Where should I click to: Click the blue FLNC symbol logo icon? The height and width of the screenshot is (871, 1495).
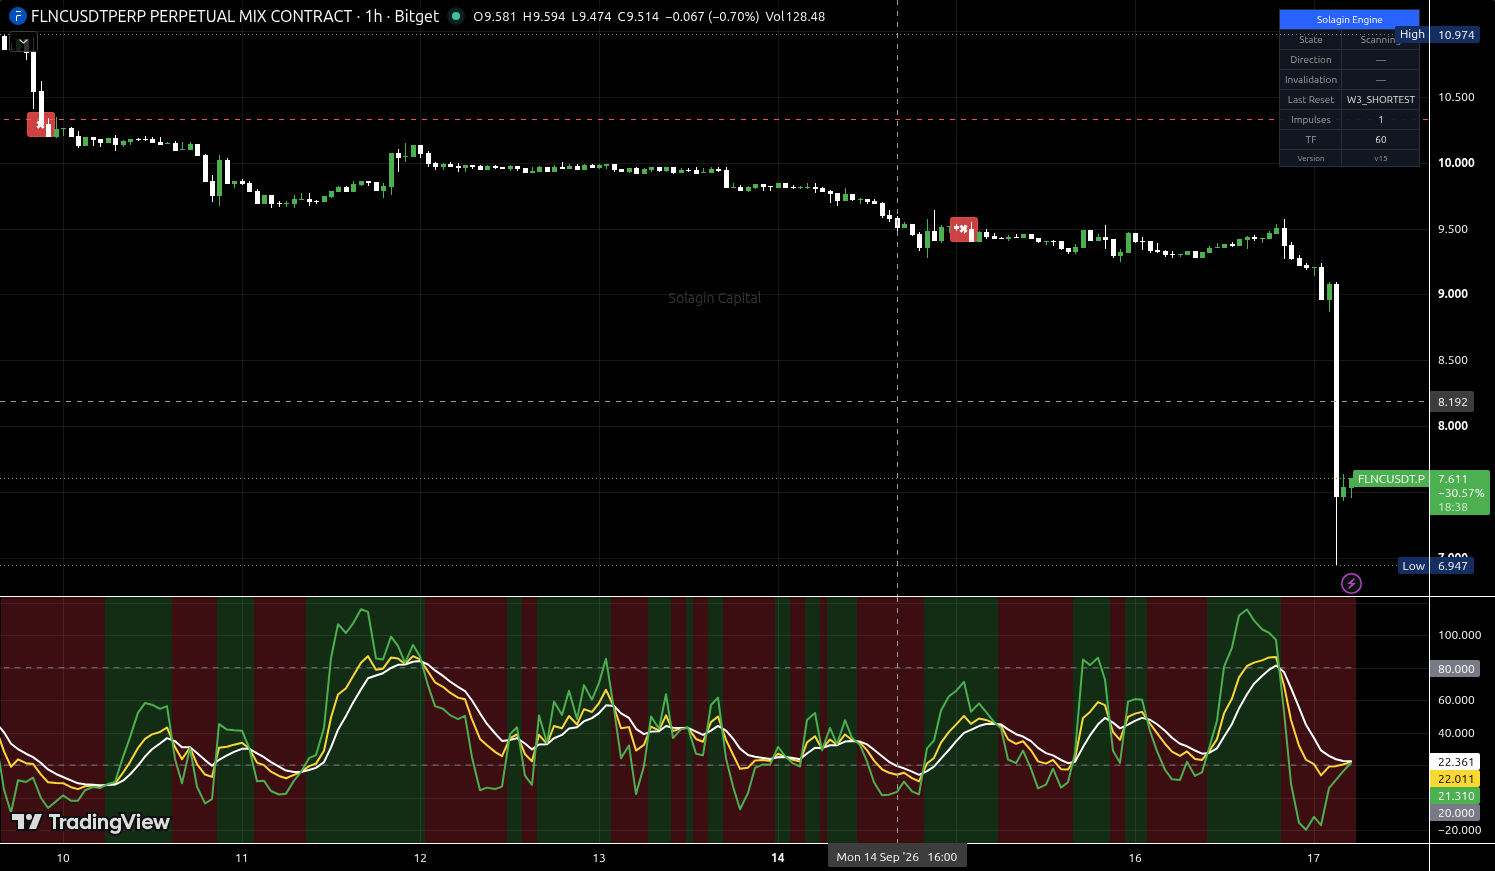pyautogui.click(x=17, y=17)
